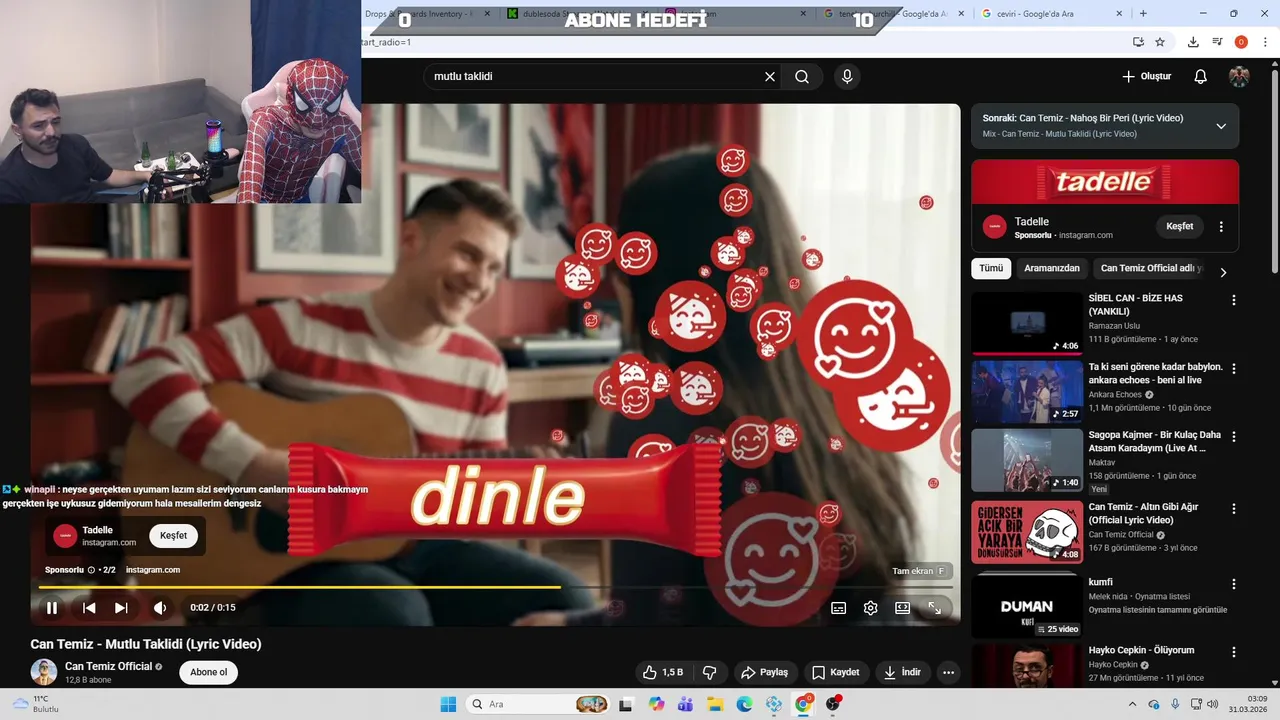This screenshot has height=720, width=1280.
Task: Open Chrome media control icon
Action: 1217,42
